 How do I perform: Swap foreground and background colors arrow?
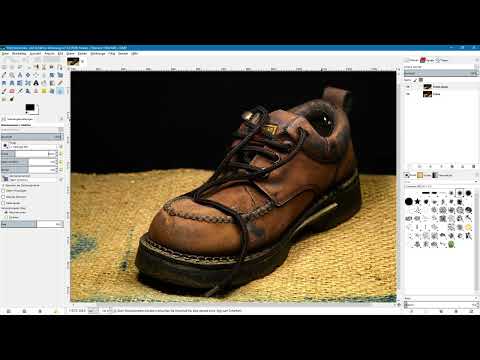pyautogui.click(x=37, y=105)
